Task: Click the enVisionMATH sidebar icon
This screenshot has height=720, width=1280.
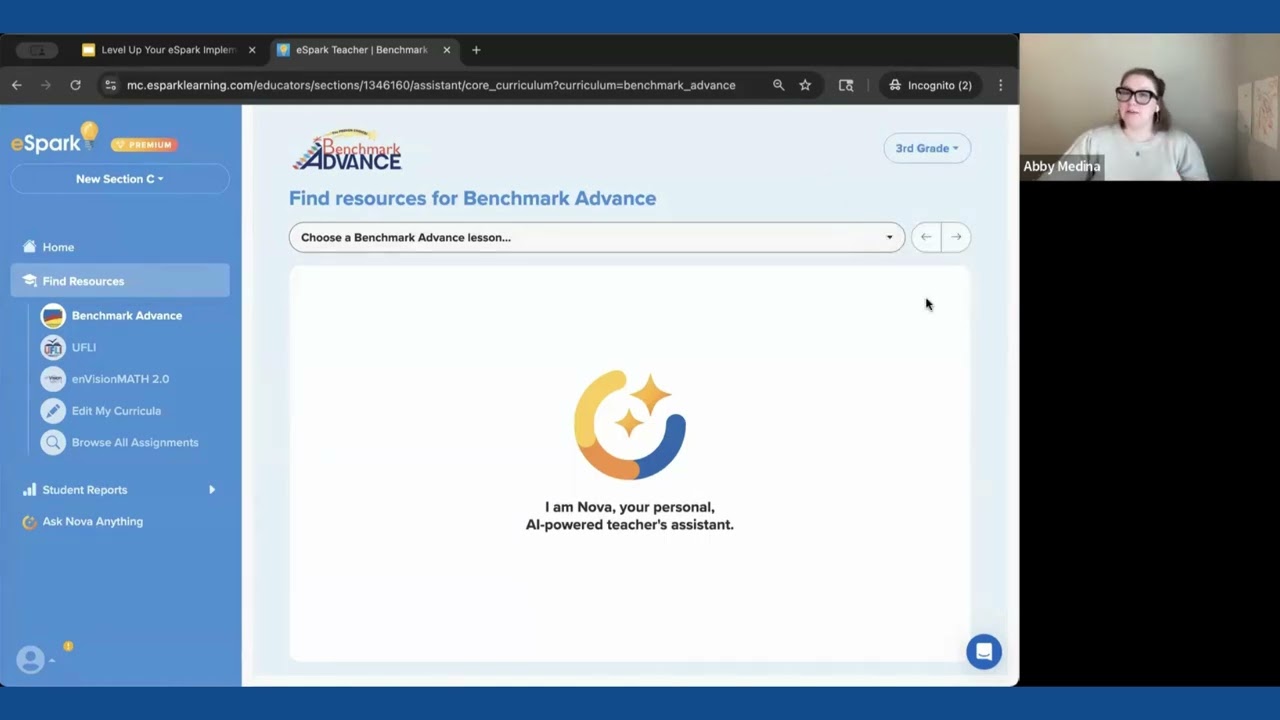Action: coord(53,379)
